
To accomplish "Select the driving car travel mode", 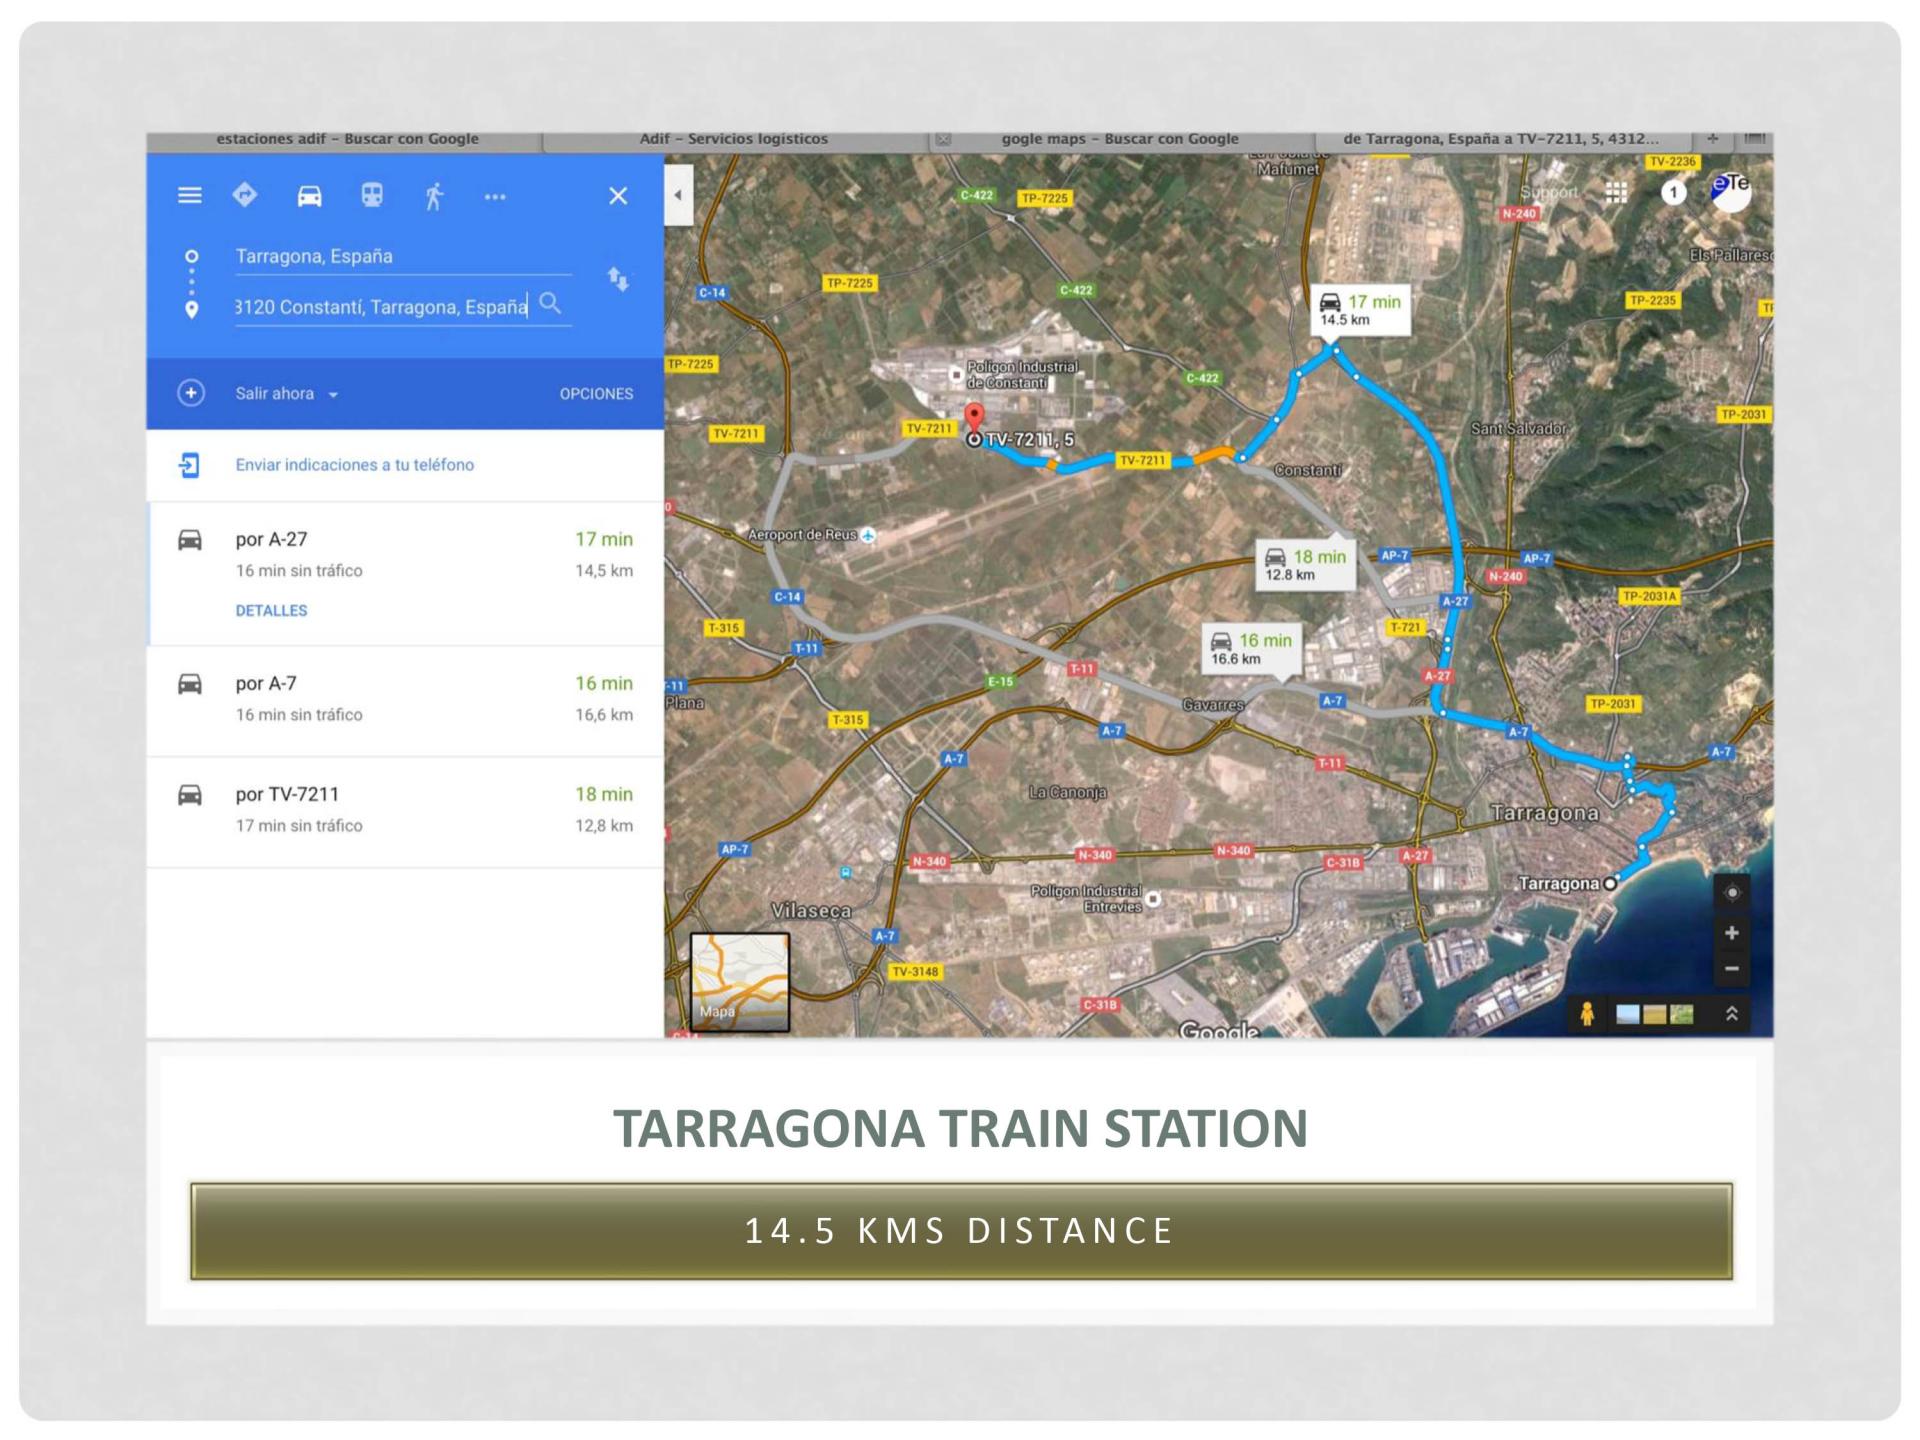I will pos(309,196).
